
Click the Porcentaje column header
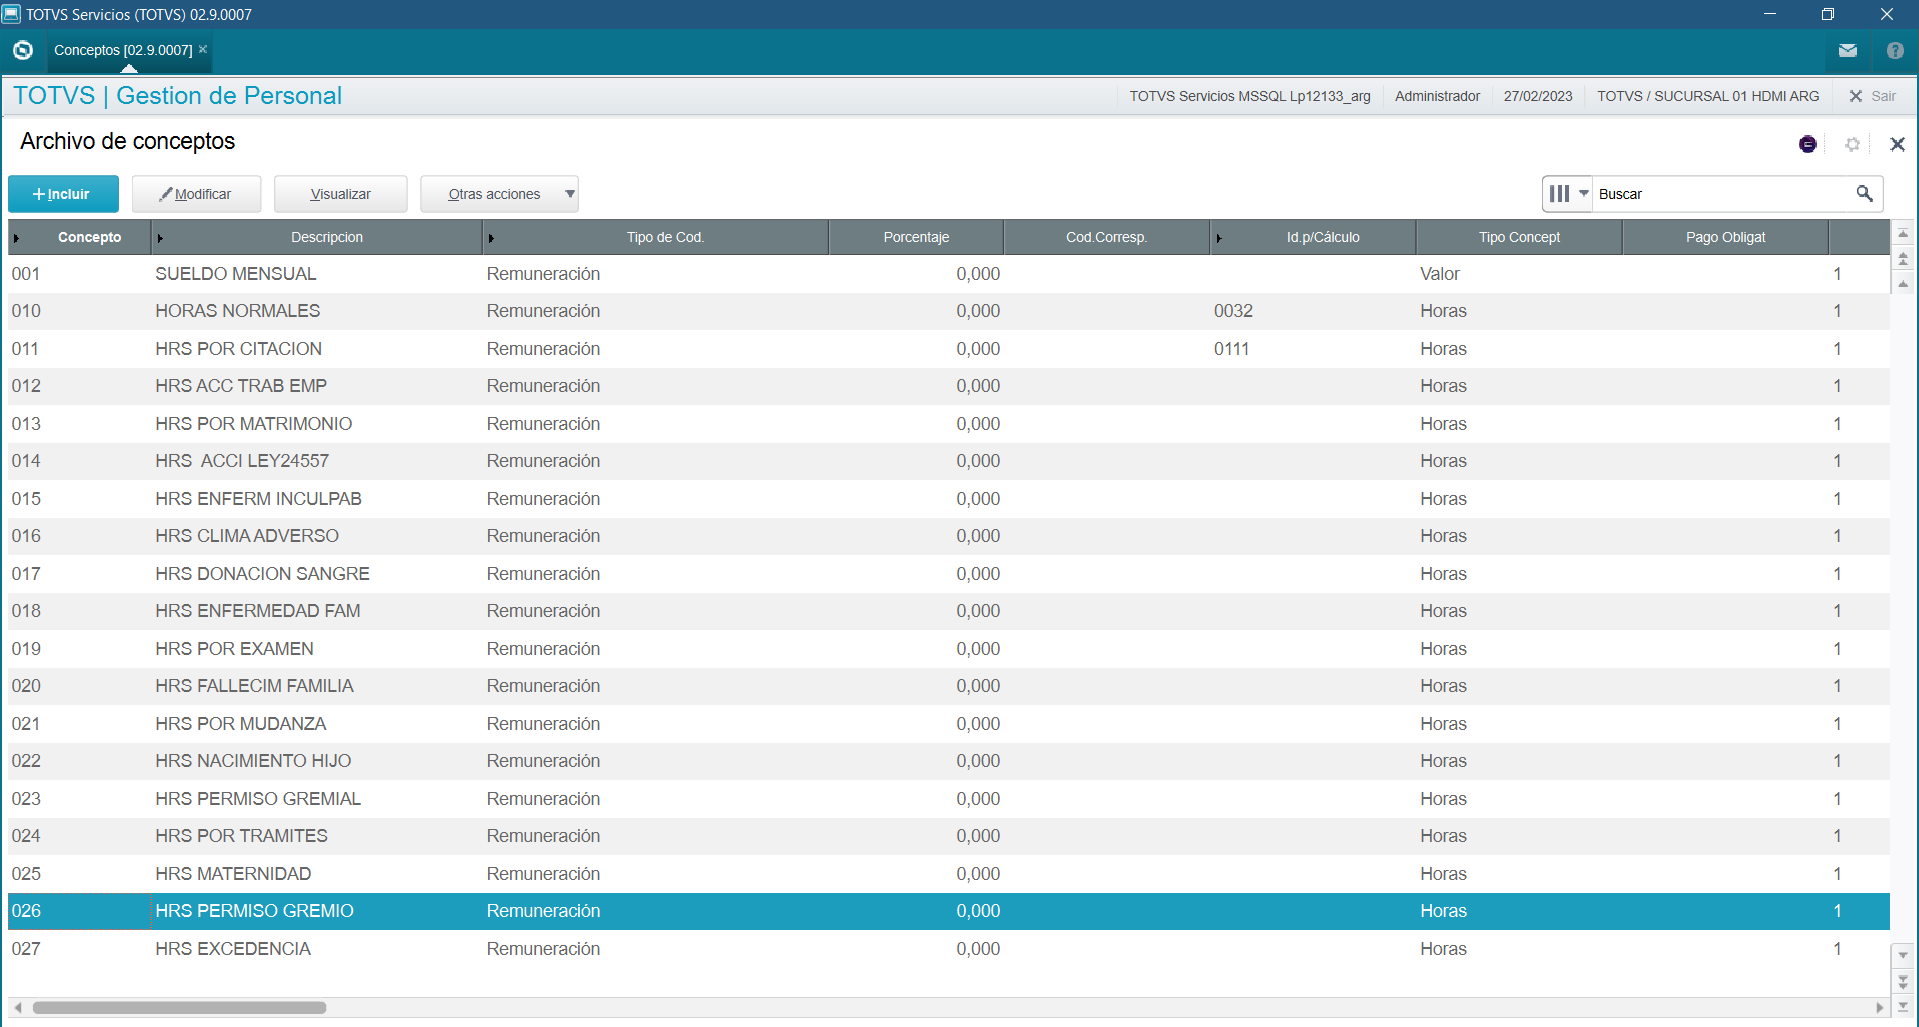point(916,237)
